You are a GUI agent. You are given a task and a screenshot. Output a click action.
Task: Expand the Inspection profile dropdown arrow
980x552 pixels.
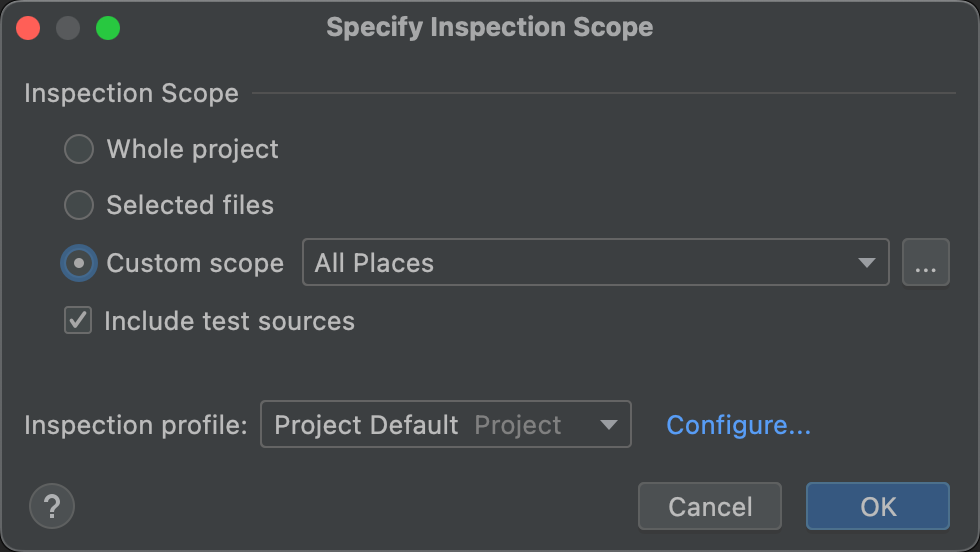(x=608, y=425)
